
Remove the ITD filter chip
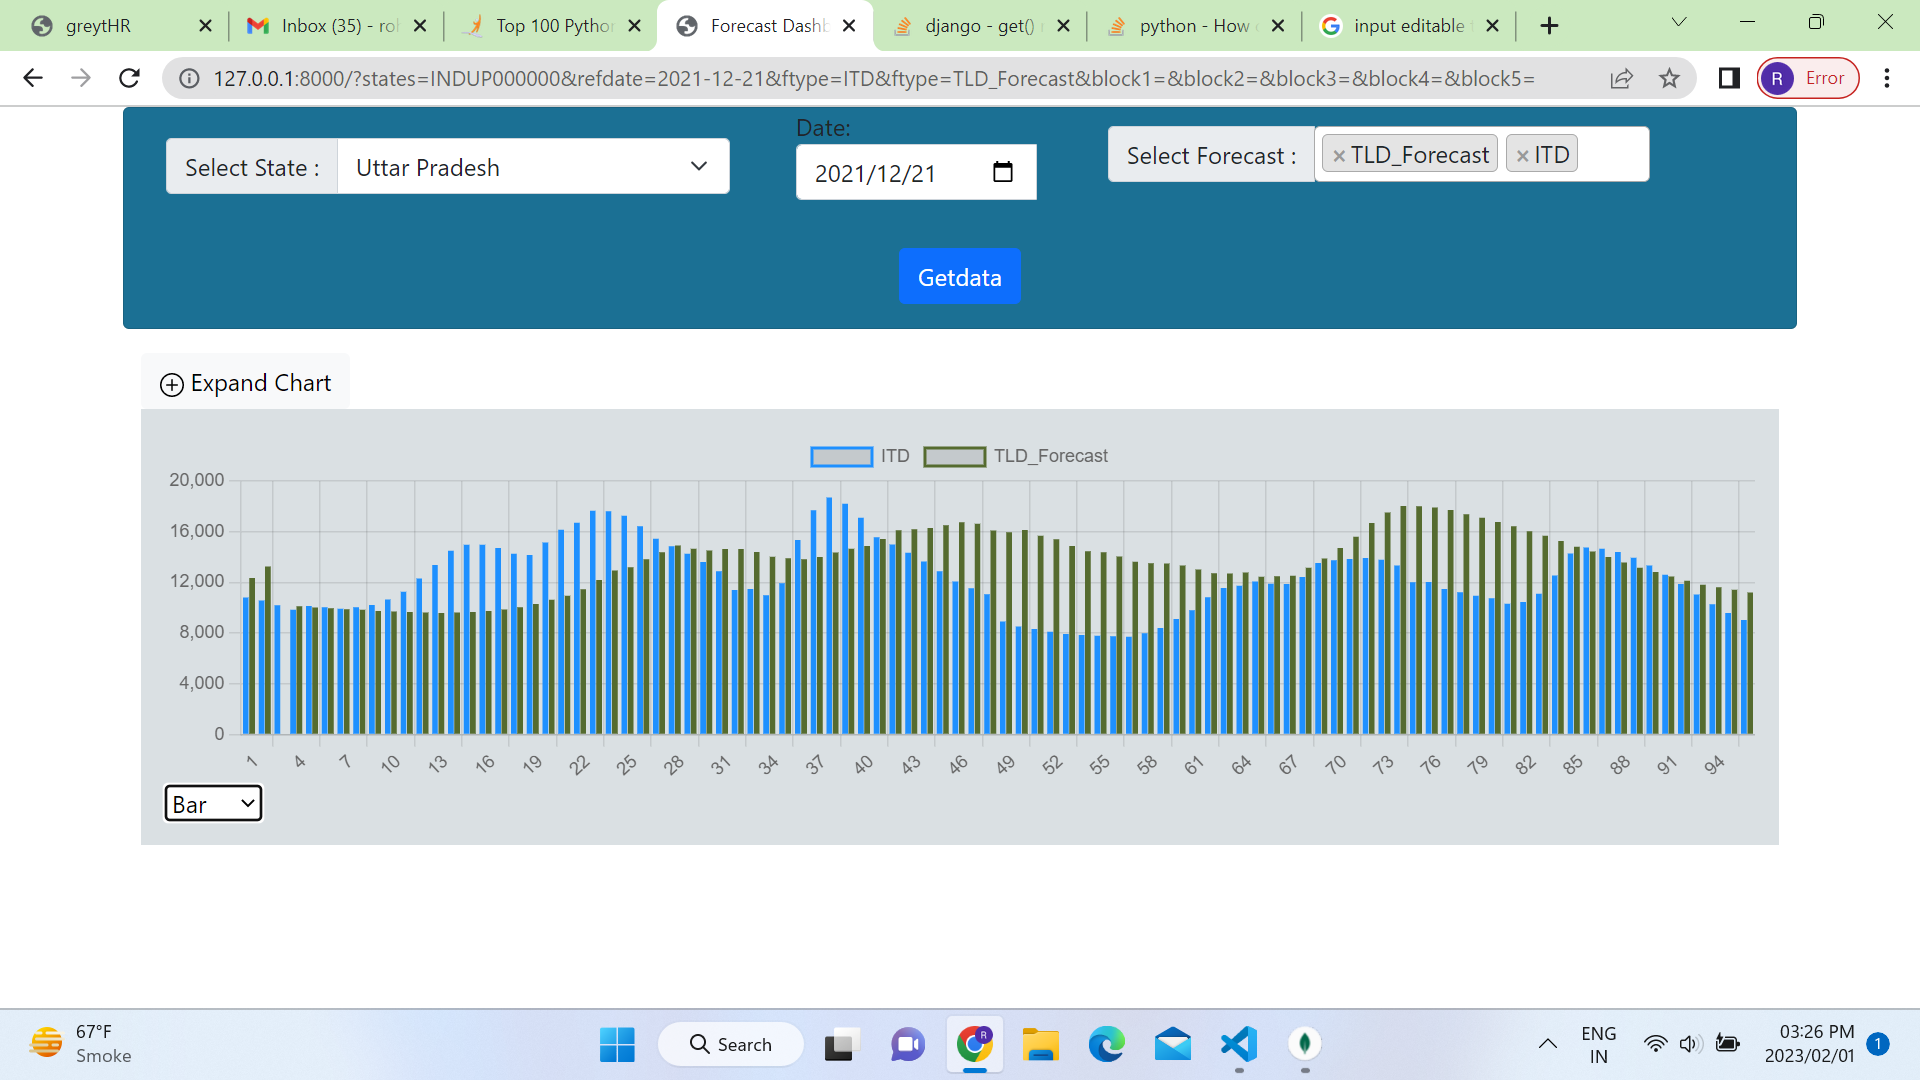pos(1521,154)
